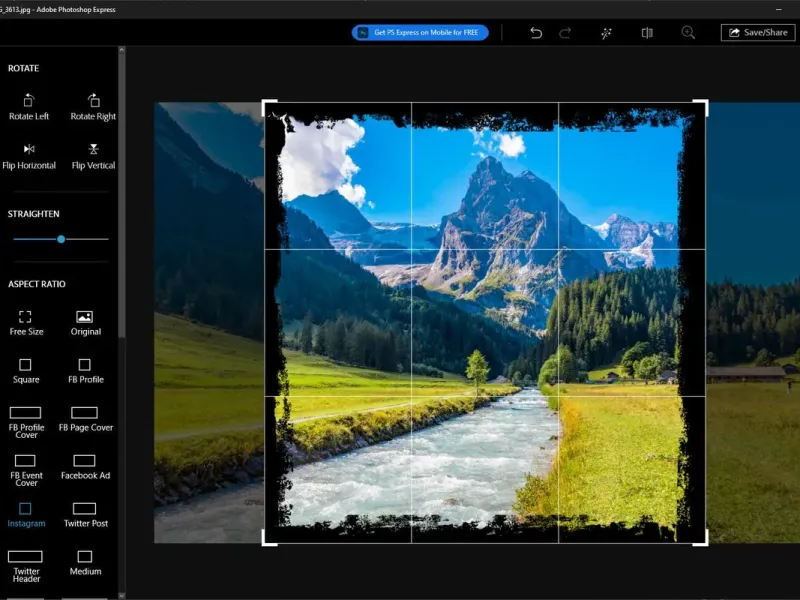Apply Flip Vertical to the photo
800x600 pixels.
click(x=93, y=157)
